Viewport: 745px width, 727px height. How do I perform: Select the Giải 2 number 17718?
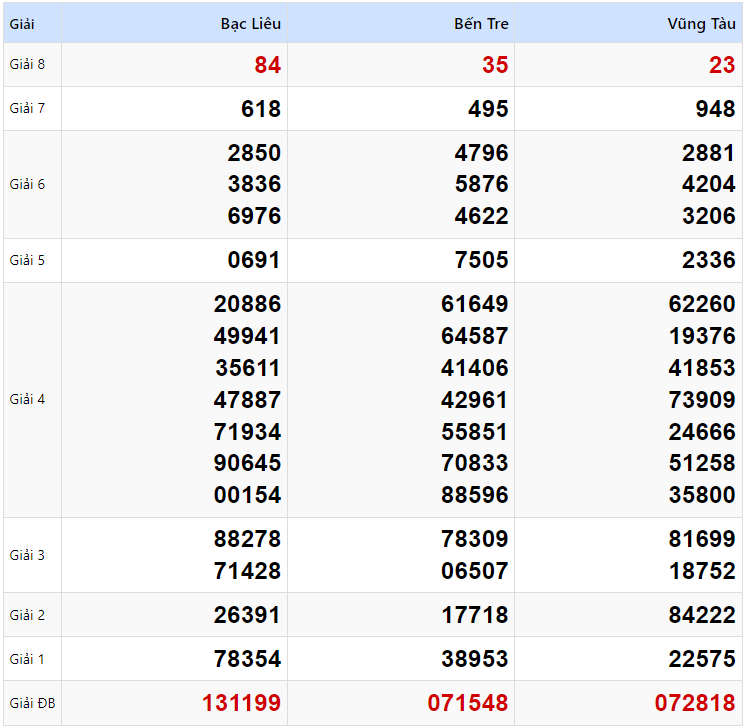pyautogui.click(x=475, y=615)
